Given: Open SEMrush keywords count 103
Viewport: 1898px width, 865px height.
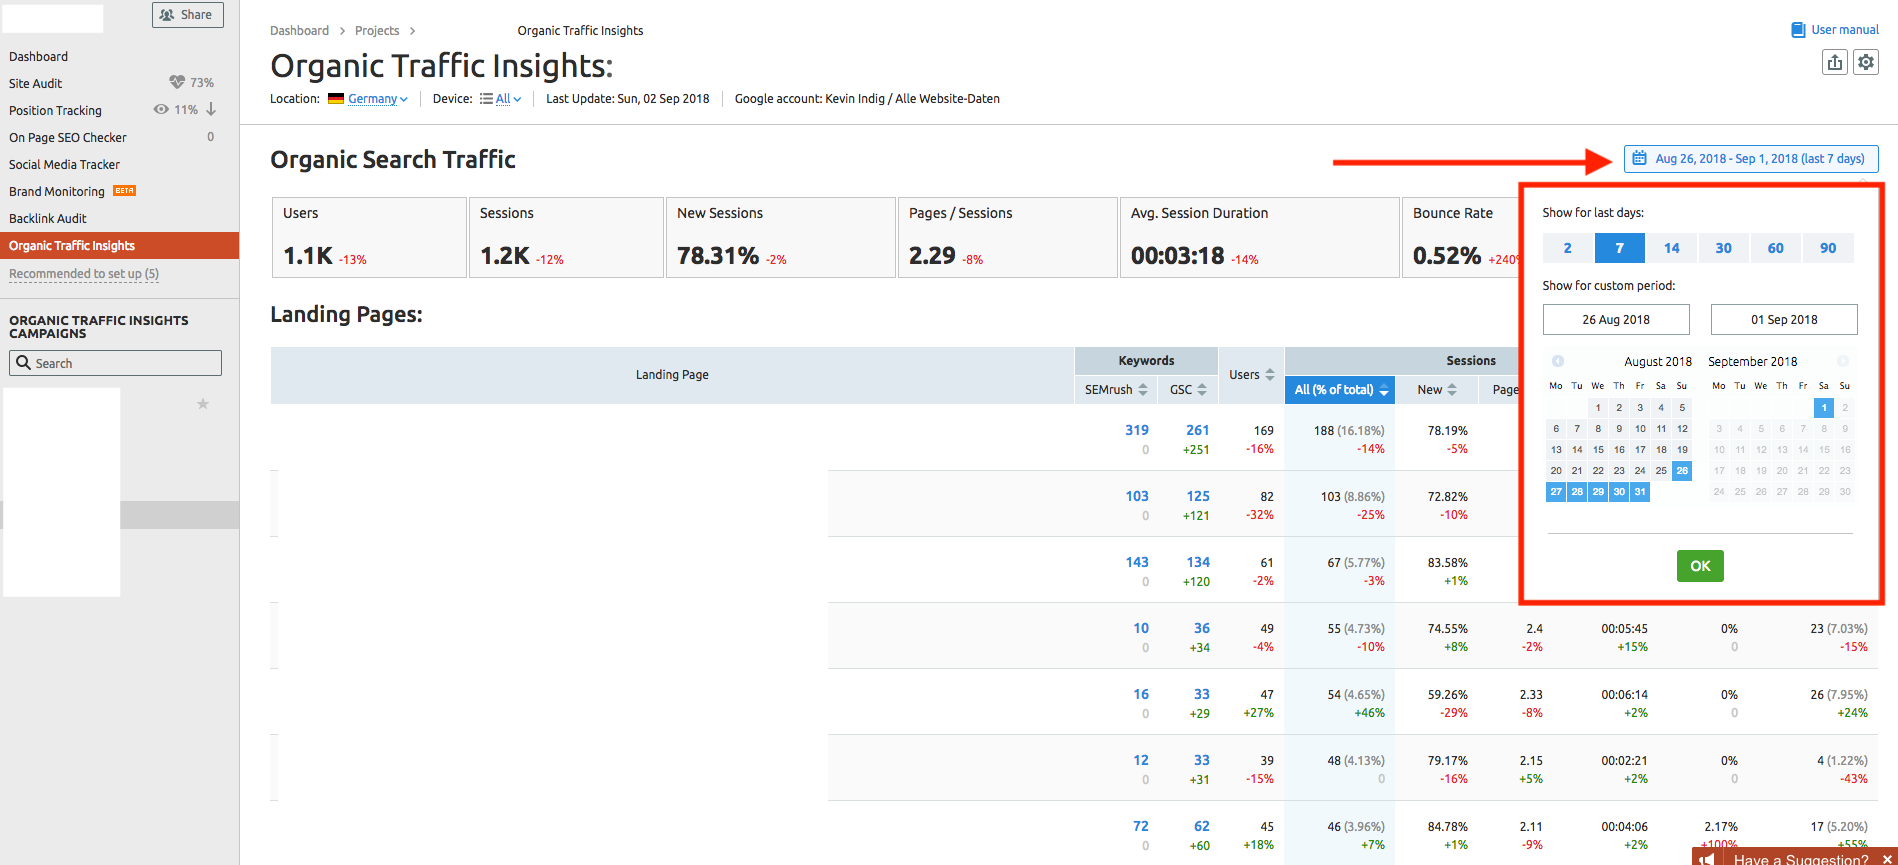Looking at the screenshot, I should tap(1137, 496).
